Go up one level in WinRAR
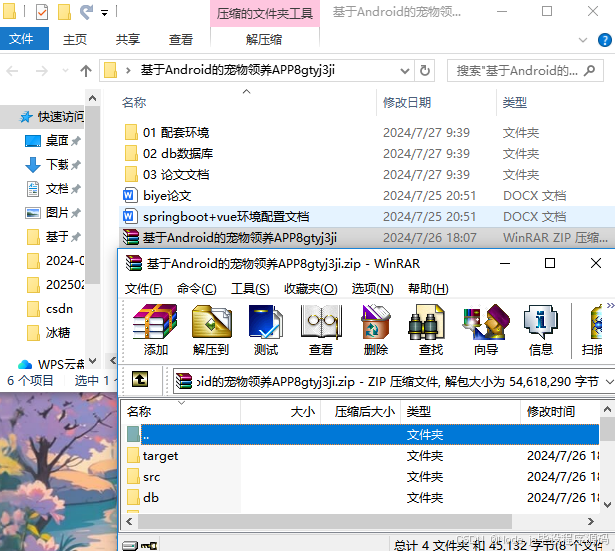615x551 pixels. tap(140, 379)
